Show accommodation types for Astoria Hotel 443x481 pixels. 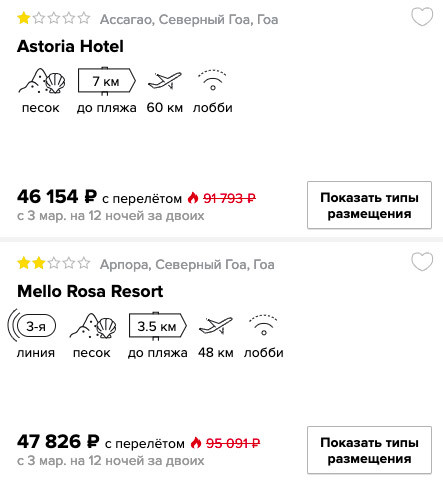[369, 205]
